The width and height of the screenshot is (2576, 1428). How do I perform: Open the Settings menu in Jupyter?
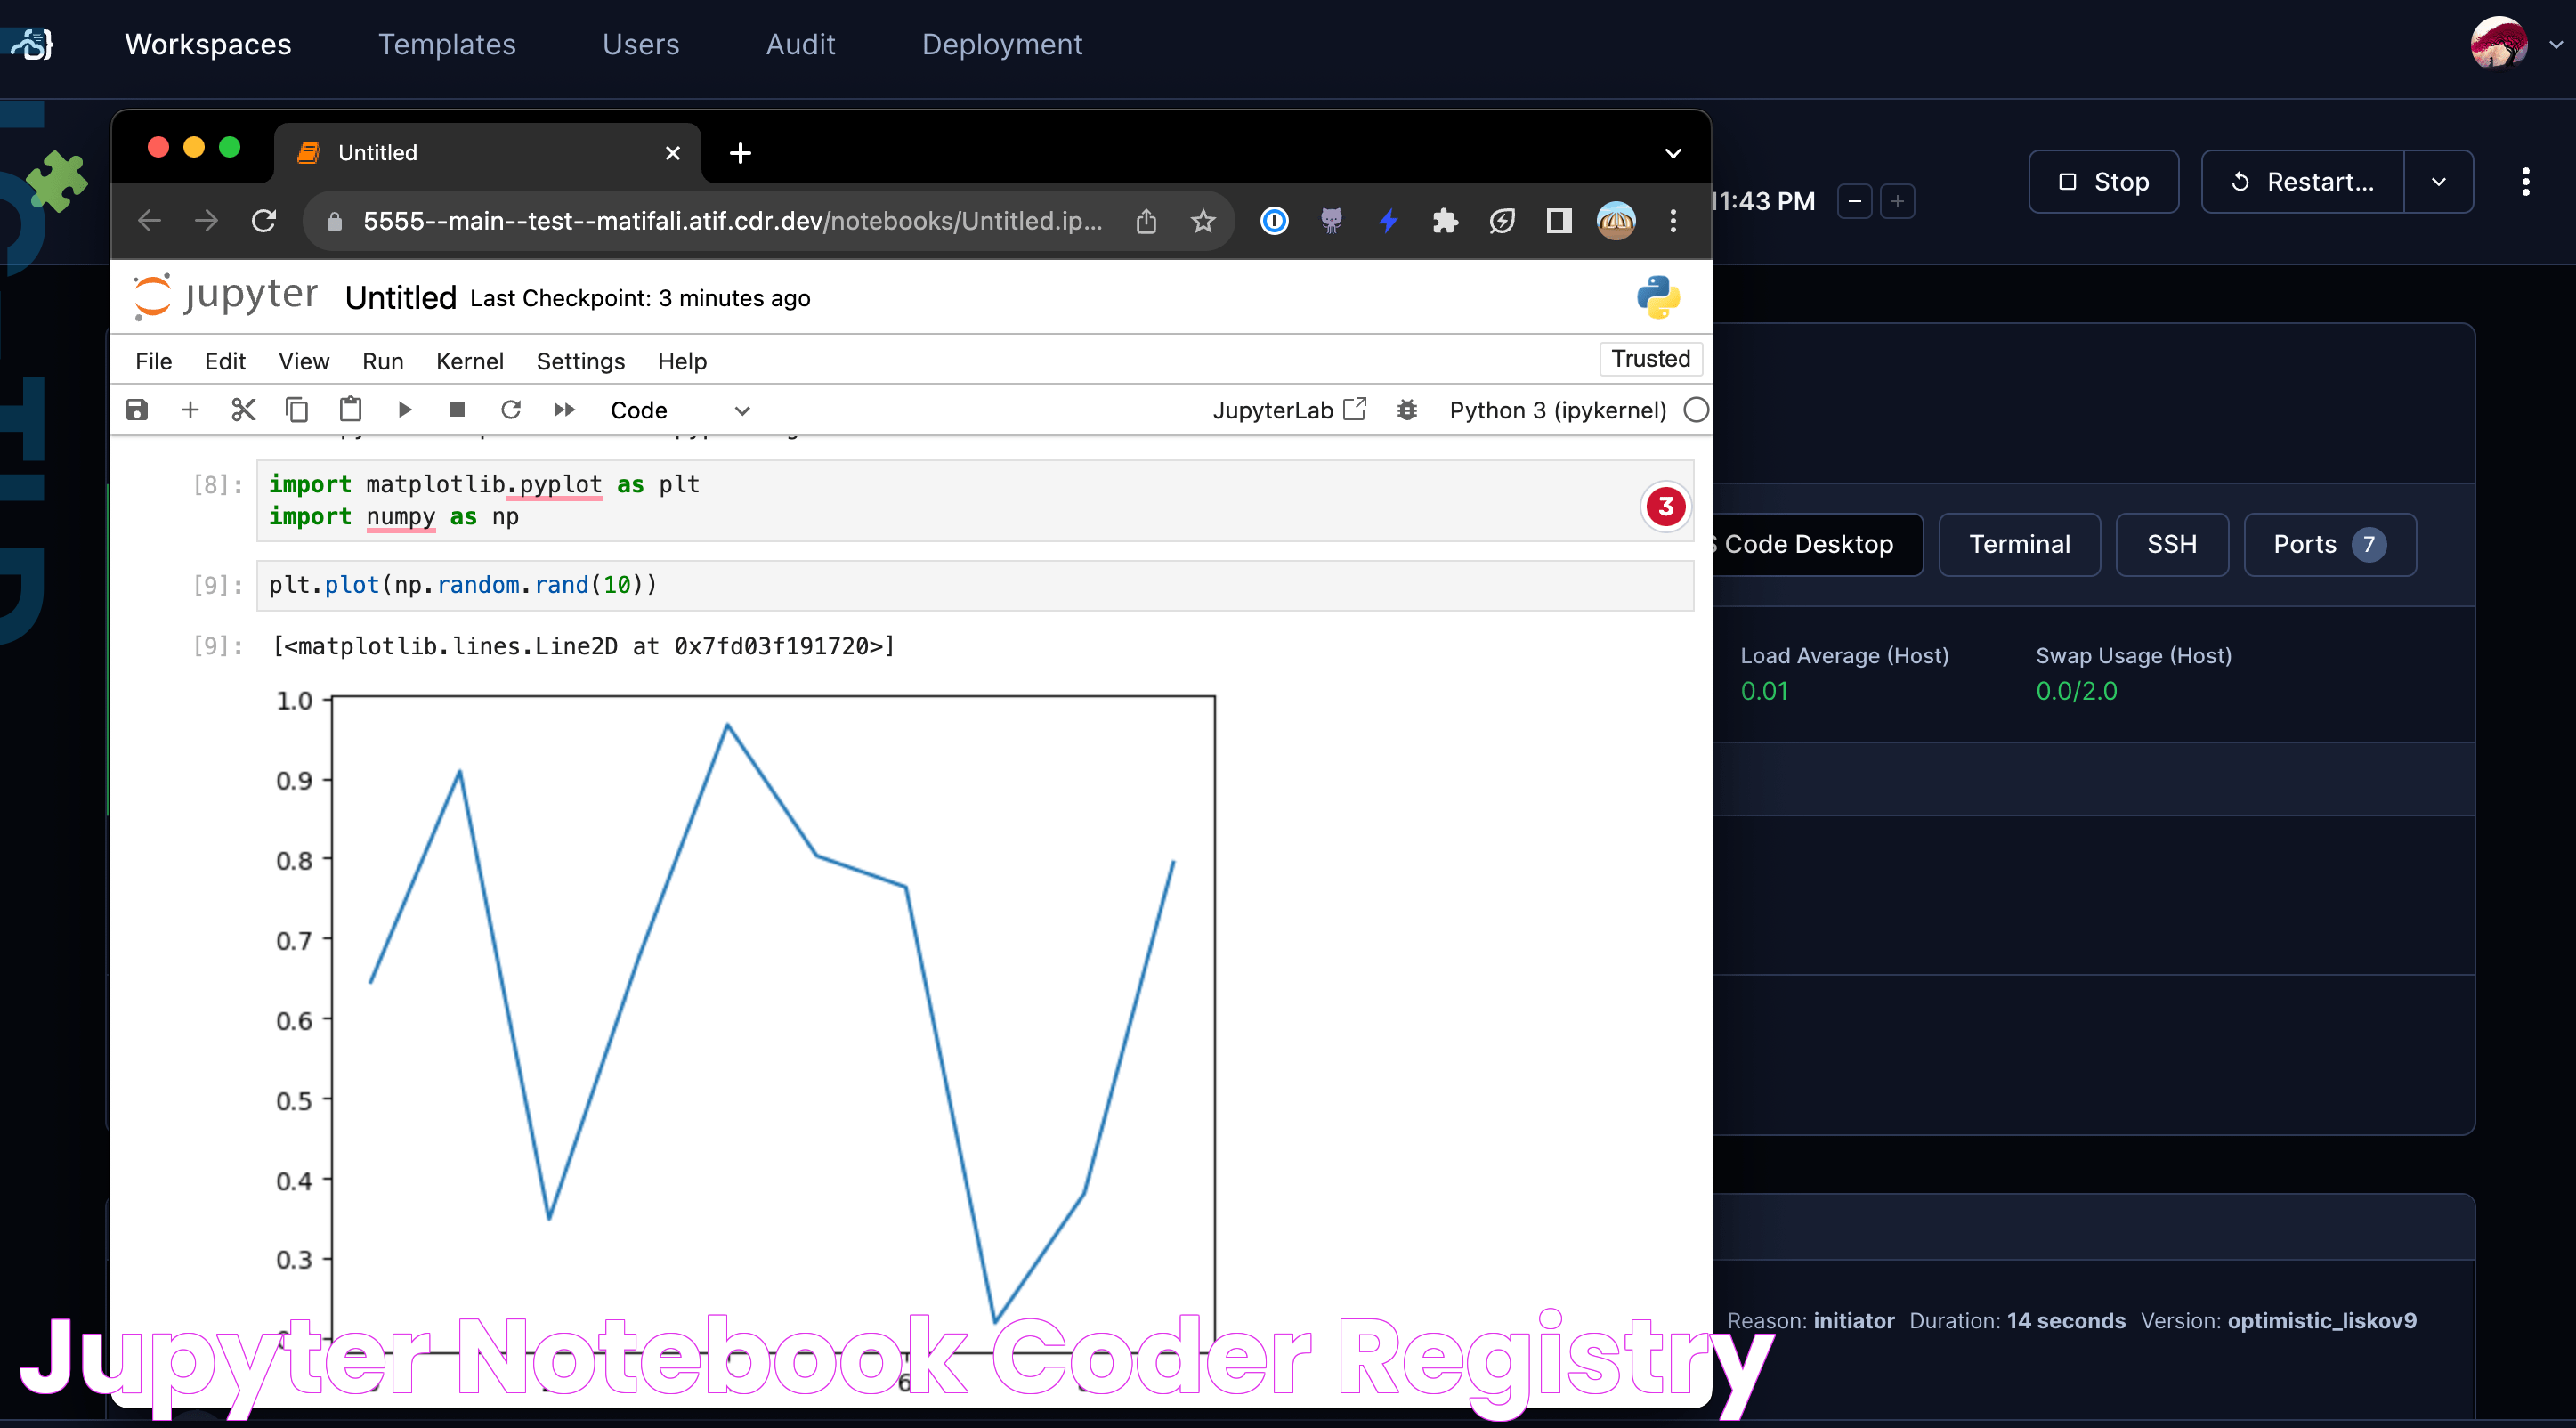click(x=581, y=361)
